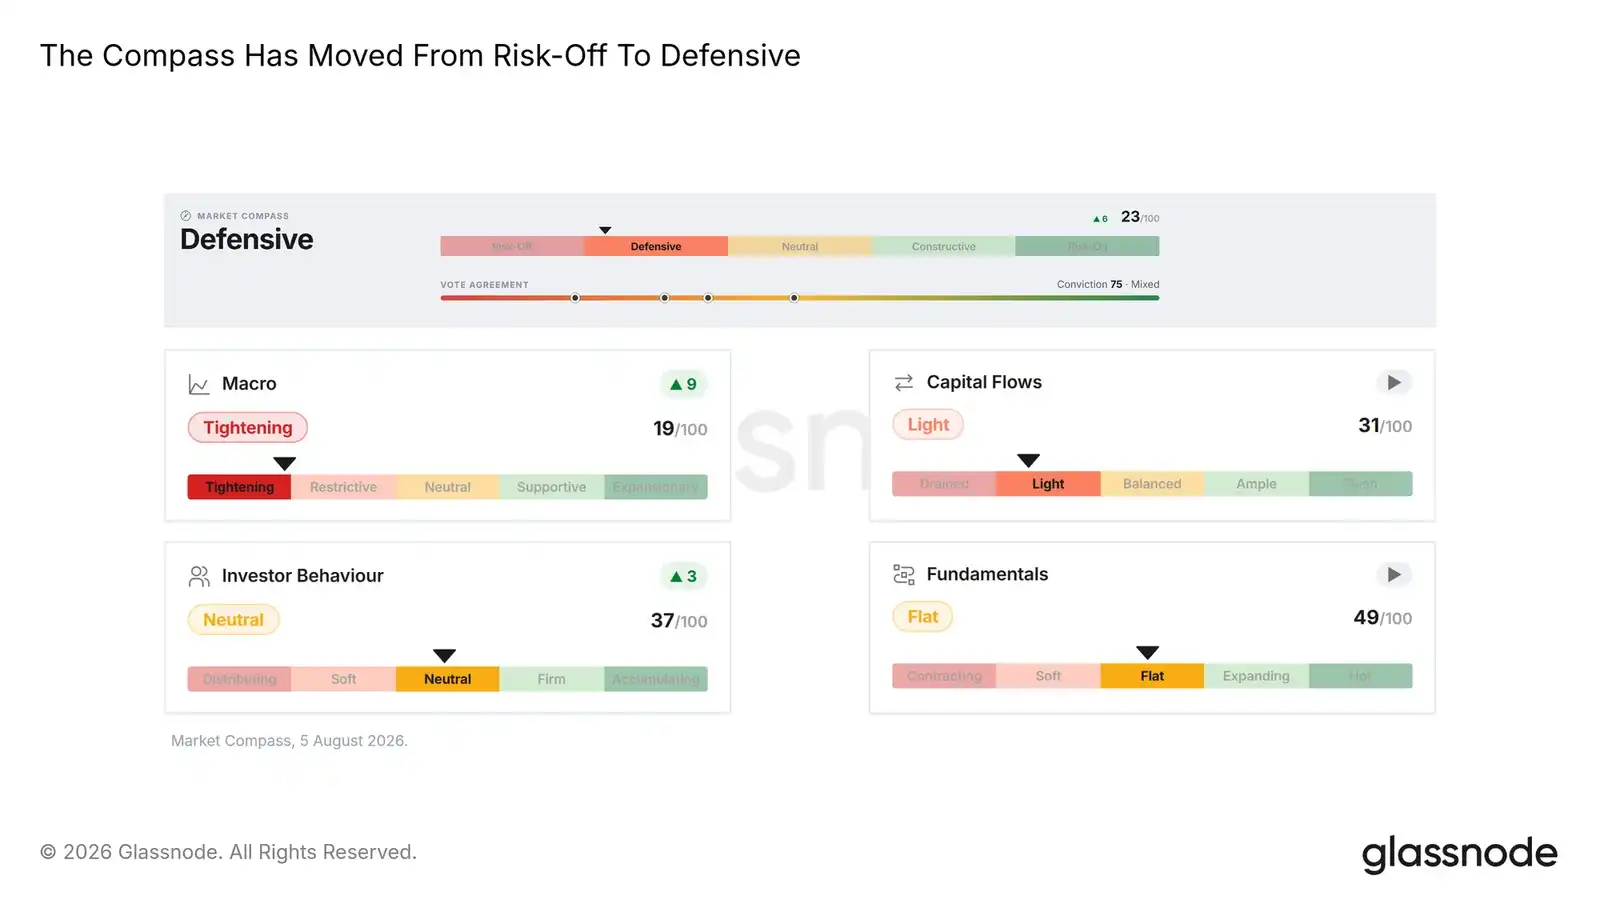Click the Macro line chart icon
This screenshot has height=900, width=1600.
pyautogui.click(x=199, y=384)
